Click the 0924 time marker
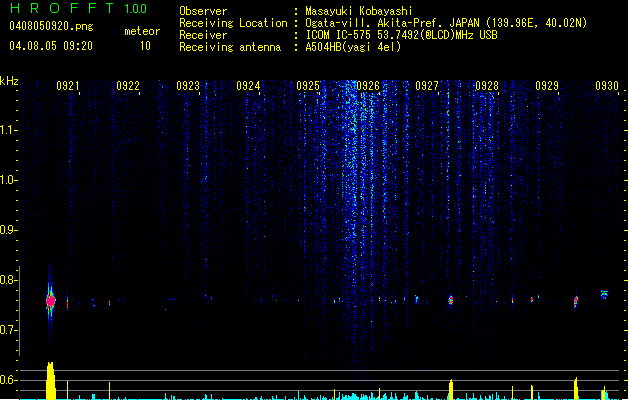This screenshot has width=629, height=400. click(x=248, y=86)
